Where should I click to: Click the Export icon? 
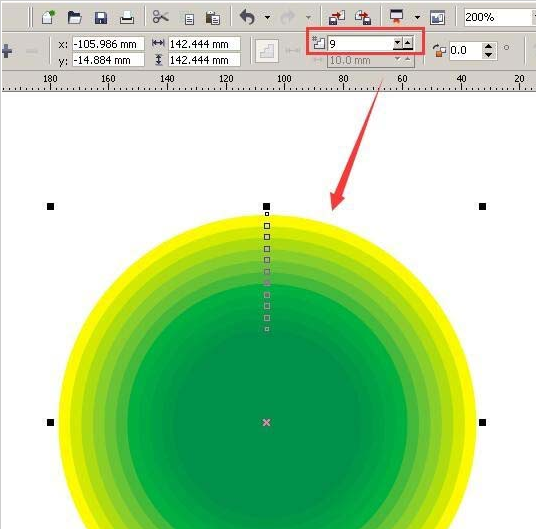point(363,17)
